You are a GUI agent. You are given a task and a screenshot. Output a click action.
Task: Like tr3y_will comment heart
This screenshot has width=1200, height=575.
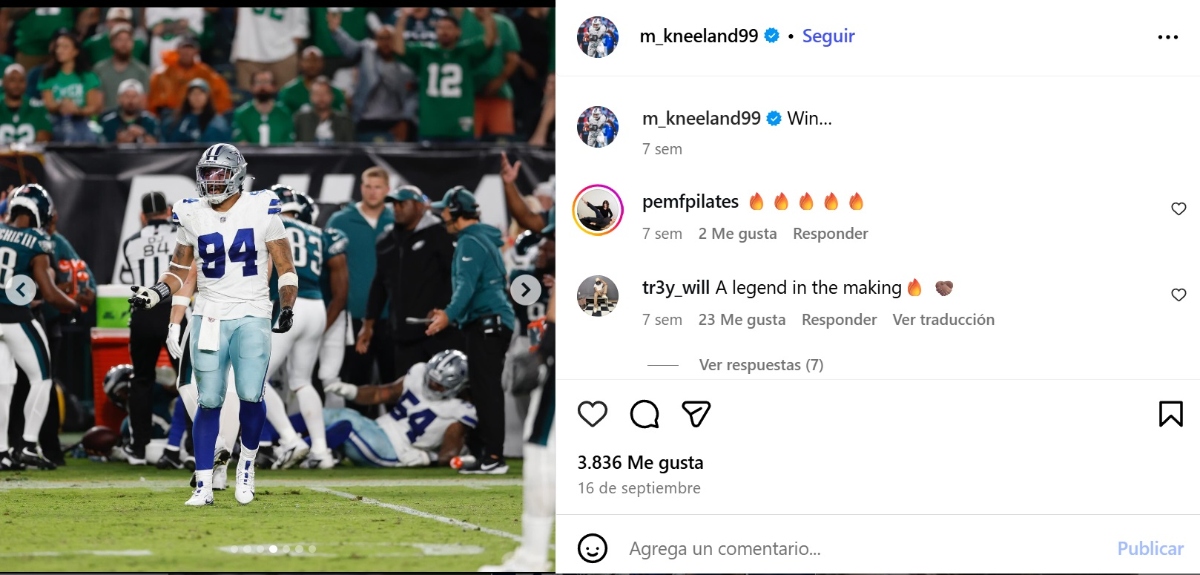click(1178, 295)
